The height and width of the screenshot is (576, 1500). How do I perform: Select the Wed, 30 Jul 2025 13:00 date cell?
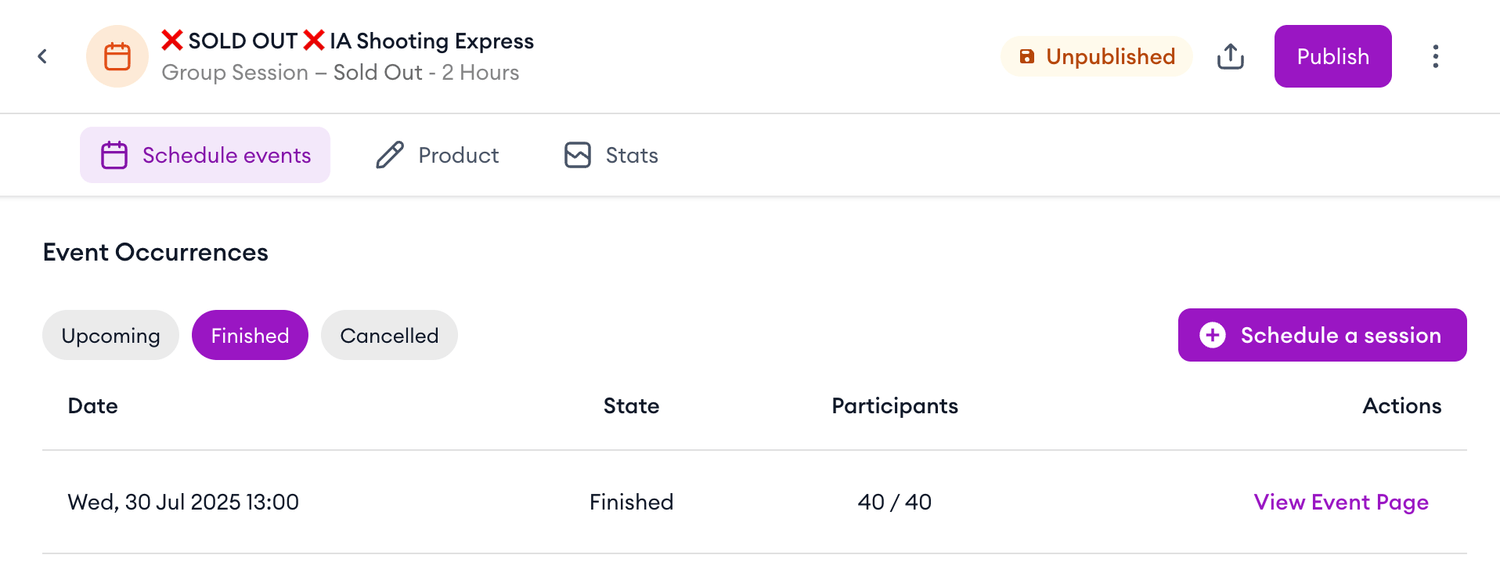(x=183, y=502)
